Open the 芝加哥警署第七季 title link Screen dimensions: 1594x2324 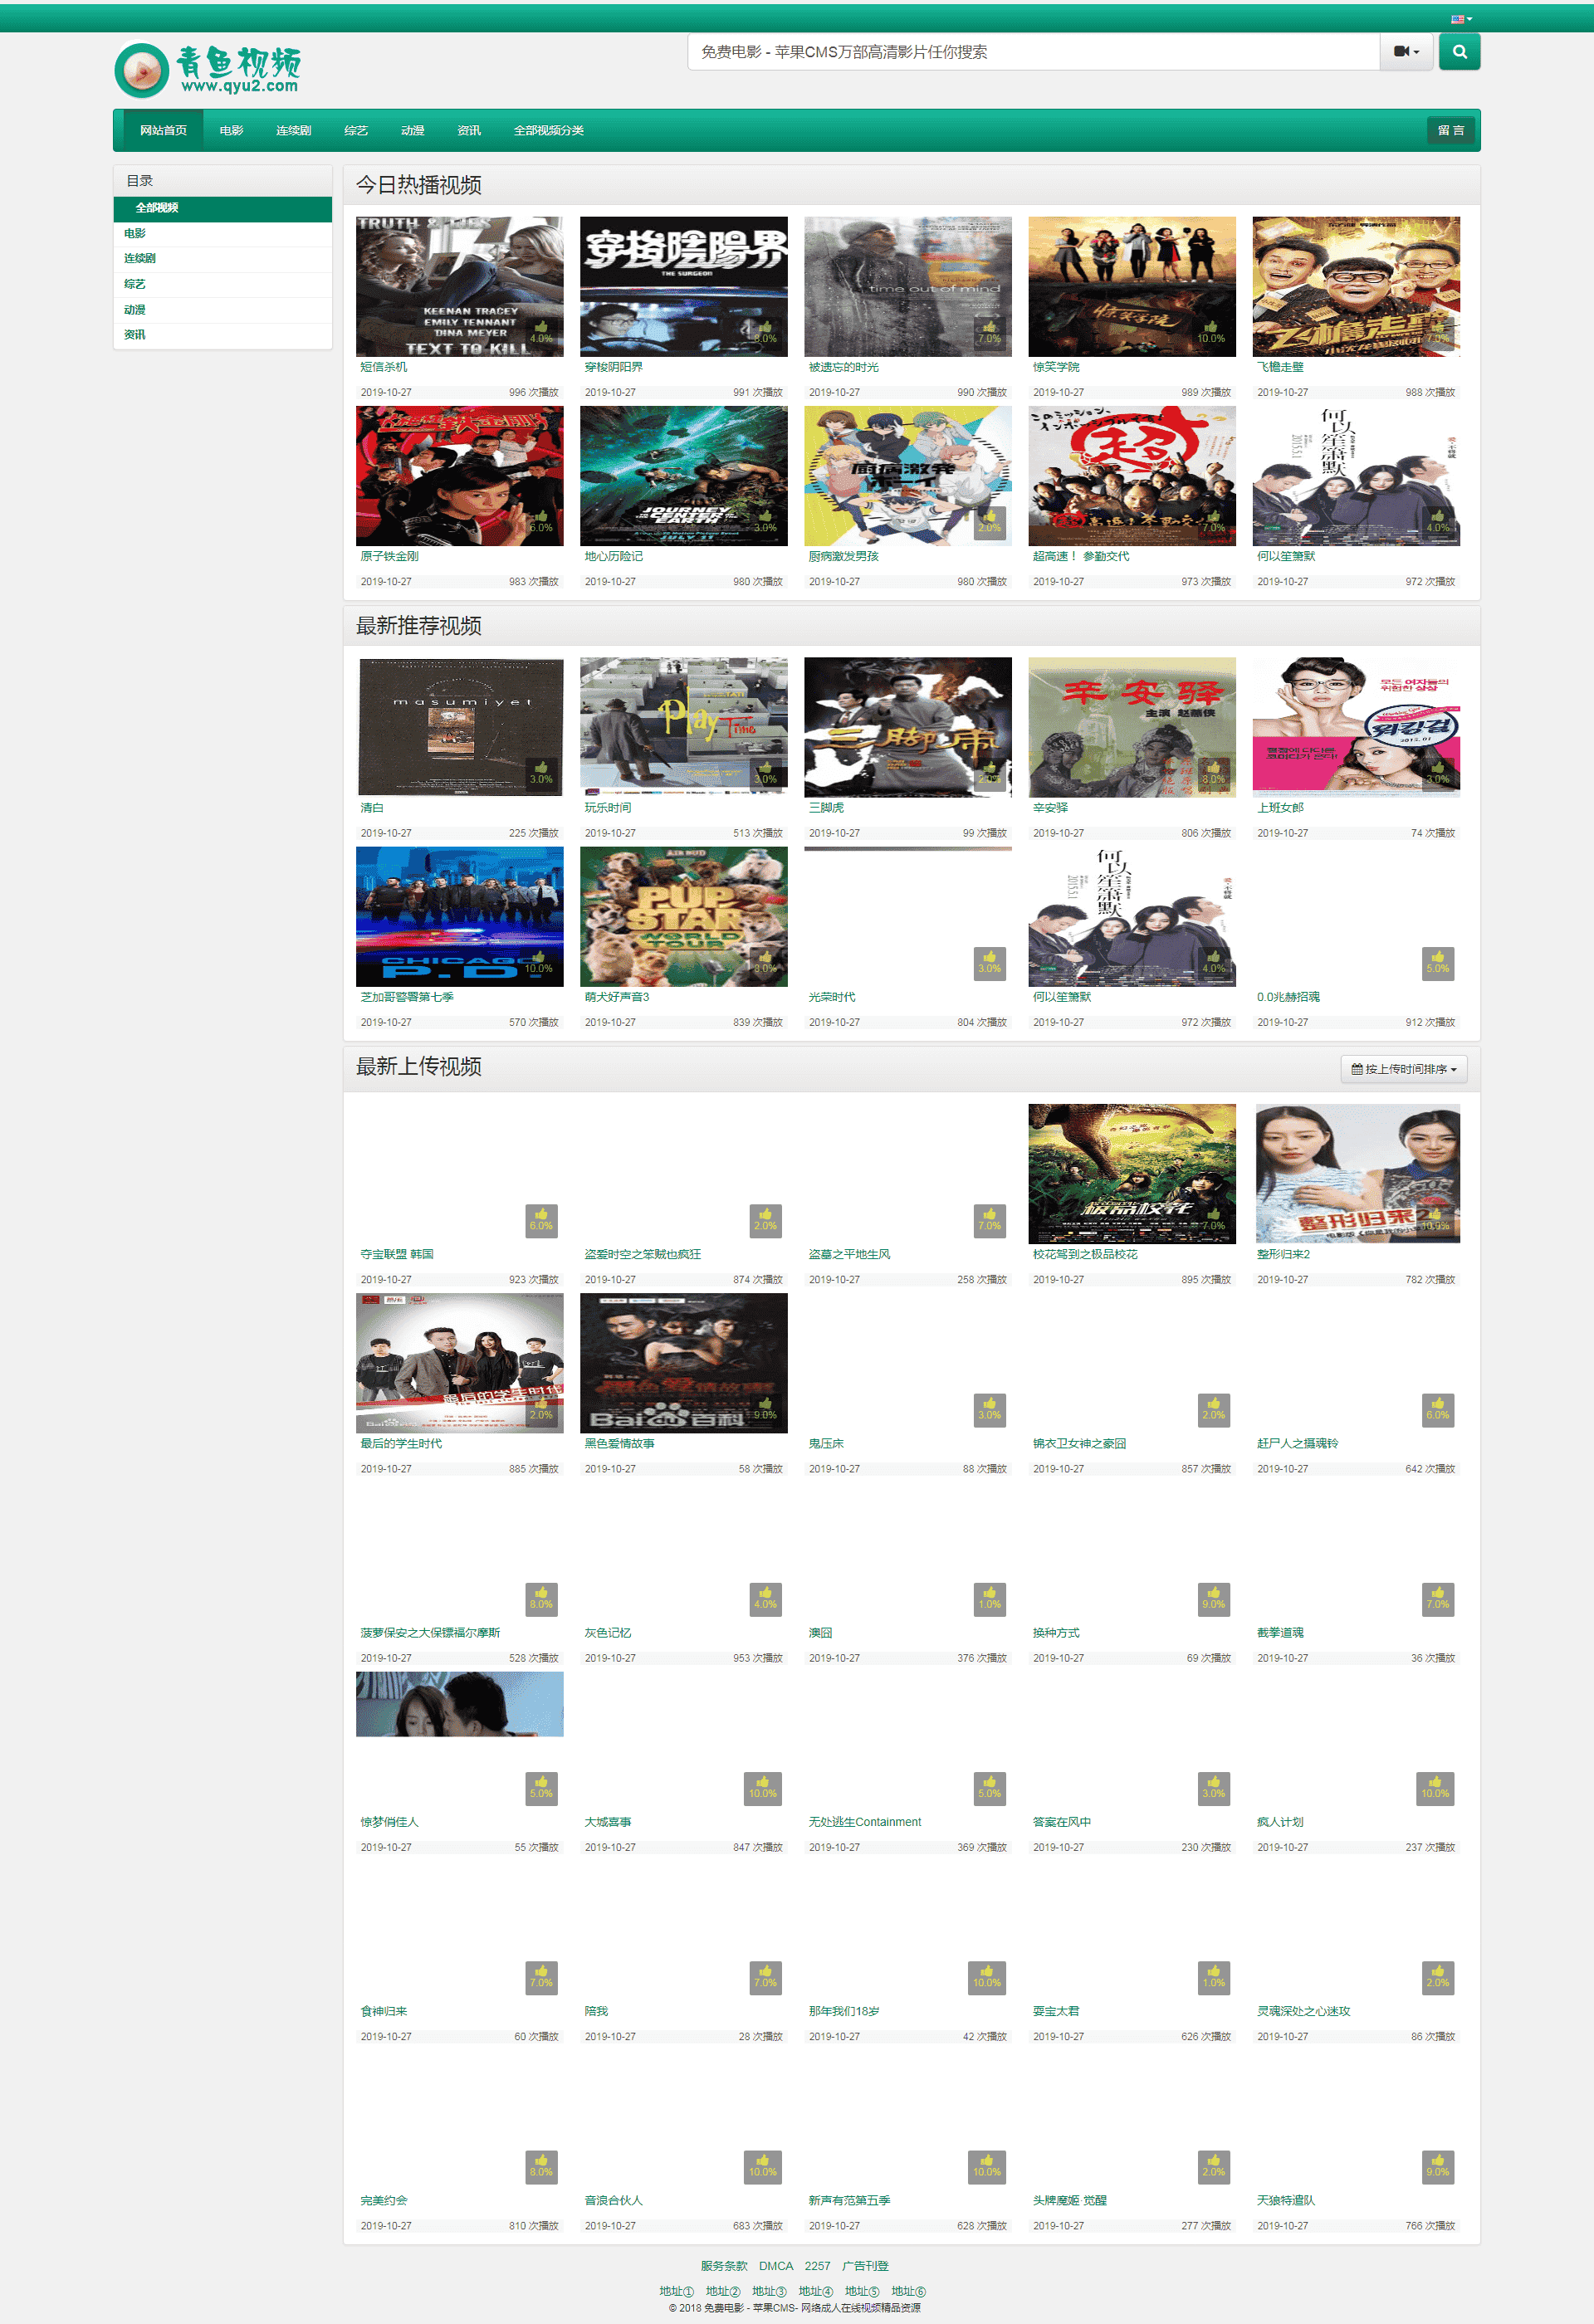coord(407,997)
